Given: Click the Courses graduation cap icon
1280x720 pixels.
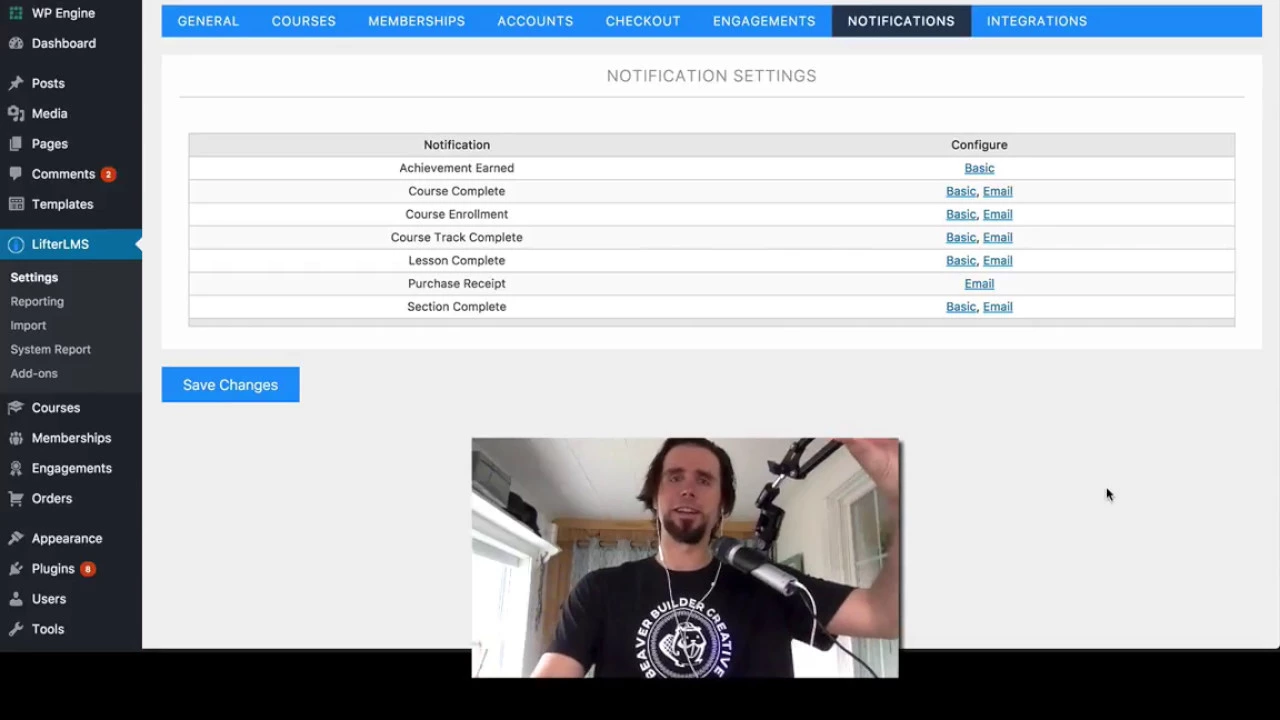Looking at the screenshot, I should (16, 408).
